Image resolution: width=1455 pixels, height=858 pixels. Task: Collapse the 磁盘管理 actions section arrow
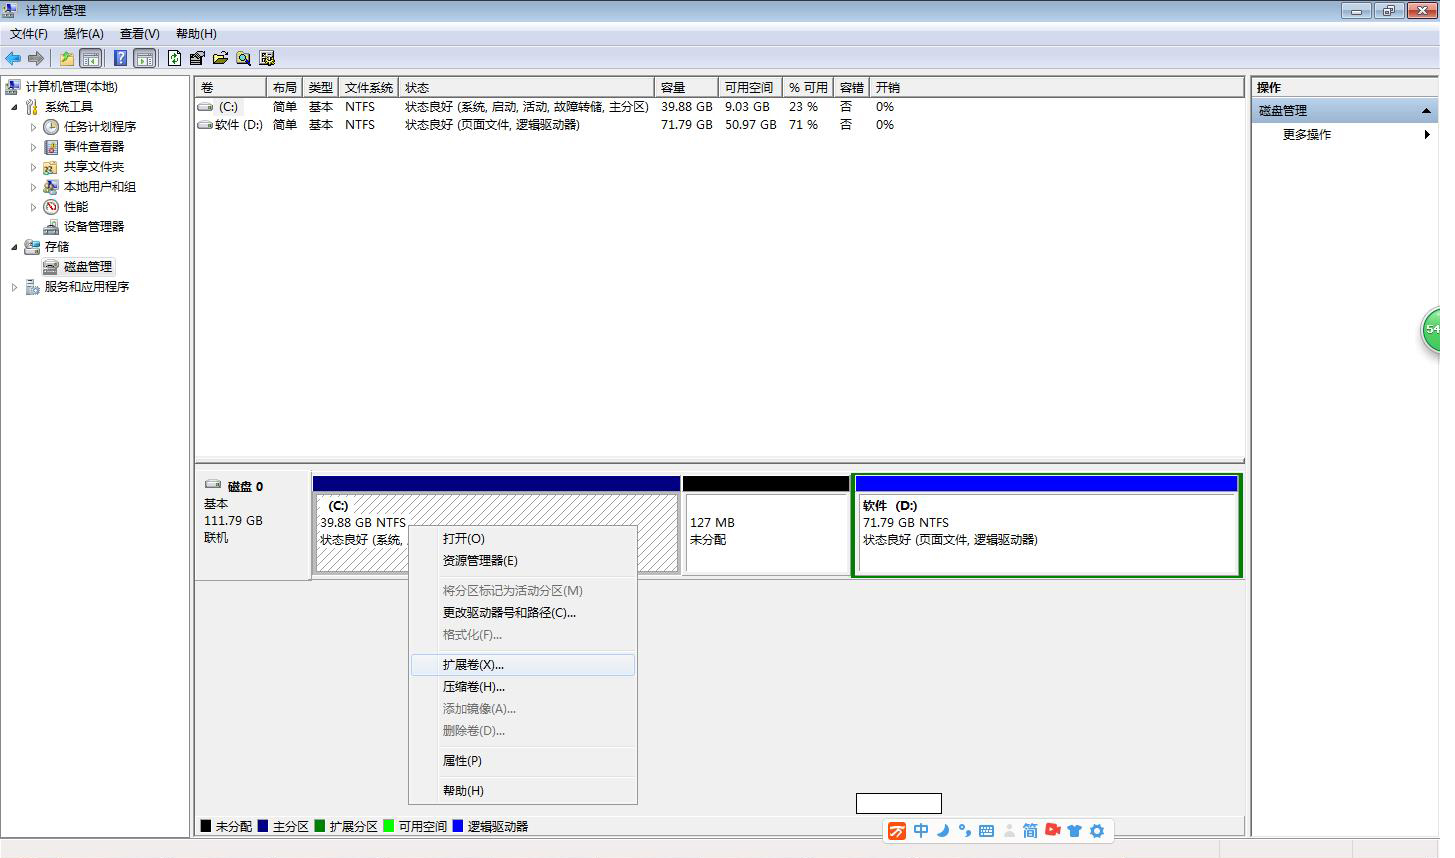1426,111
